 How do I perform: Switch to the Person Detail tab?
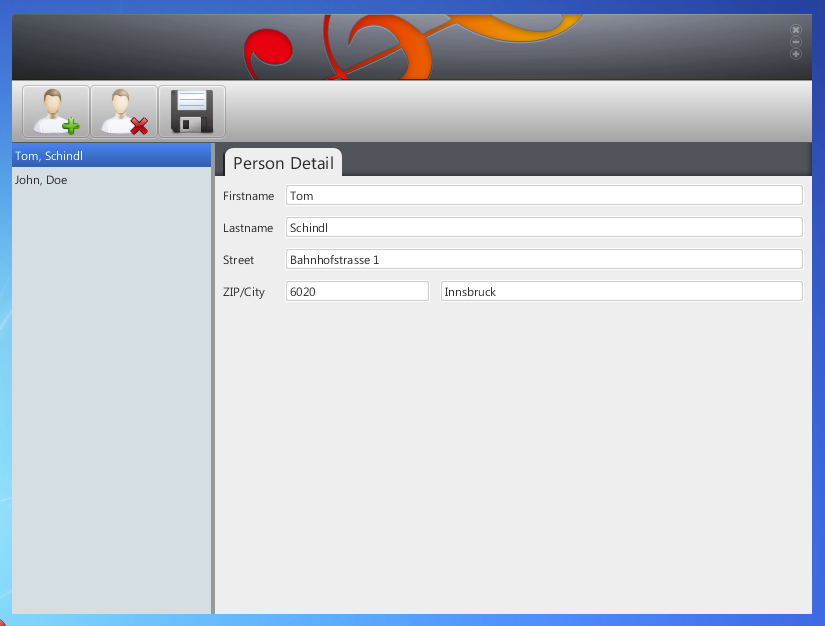[283, 163]
